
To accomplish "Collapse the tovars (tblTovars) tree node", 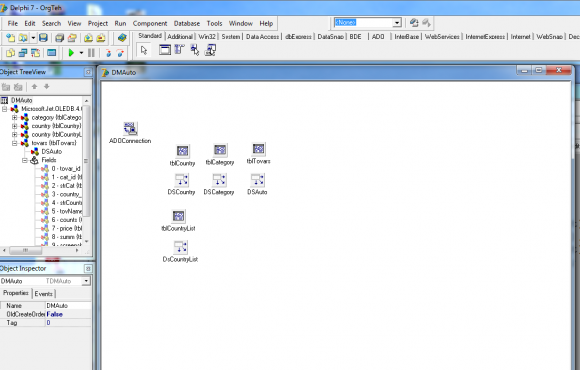I will 14,143.
